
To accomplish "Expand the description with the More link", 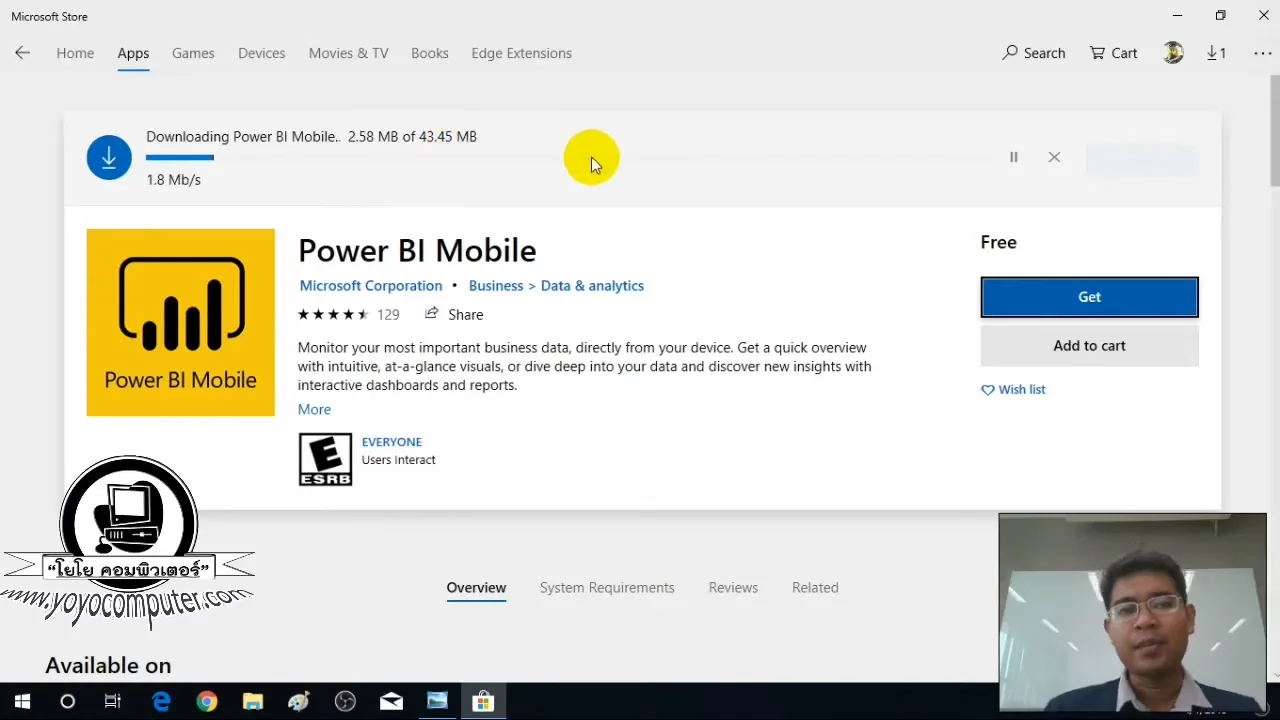I will click(314, 409).
